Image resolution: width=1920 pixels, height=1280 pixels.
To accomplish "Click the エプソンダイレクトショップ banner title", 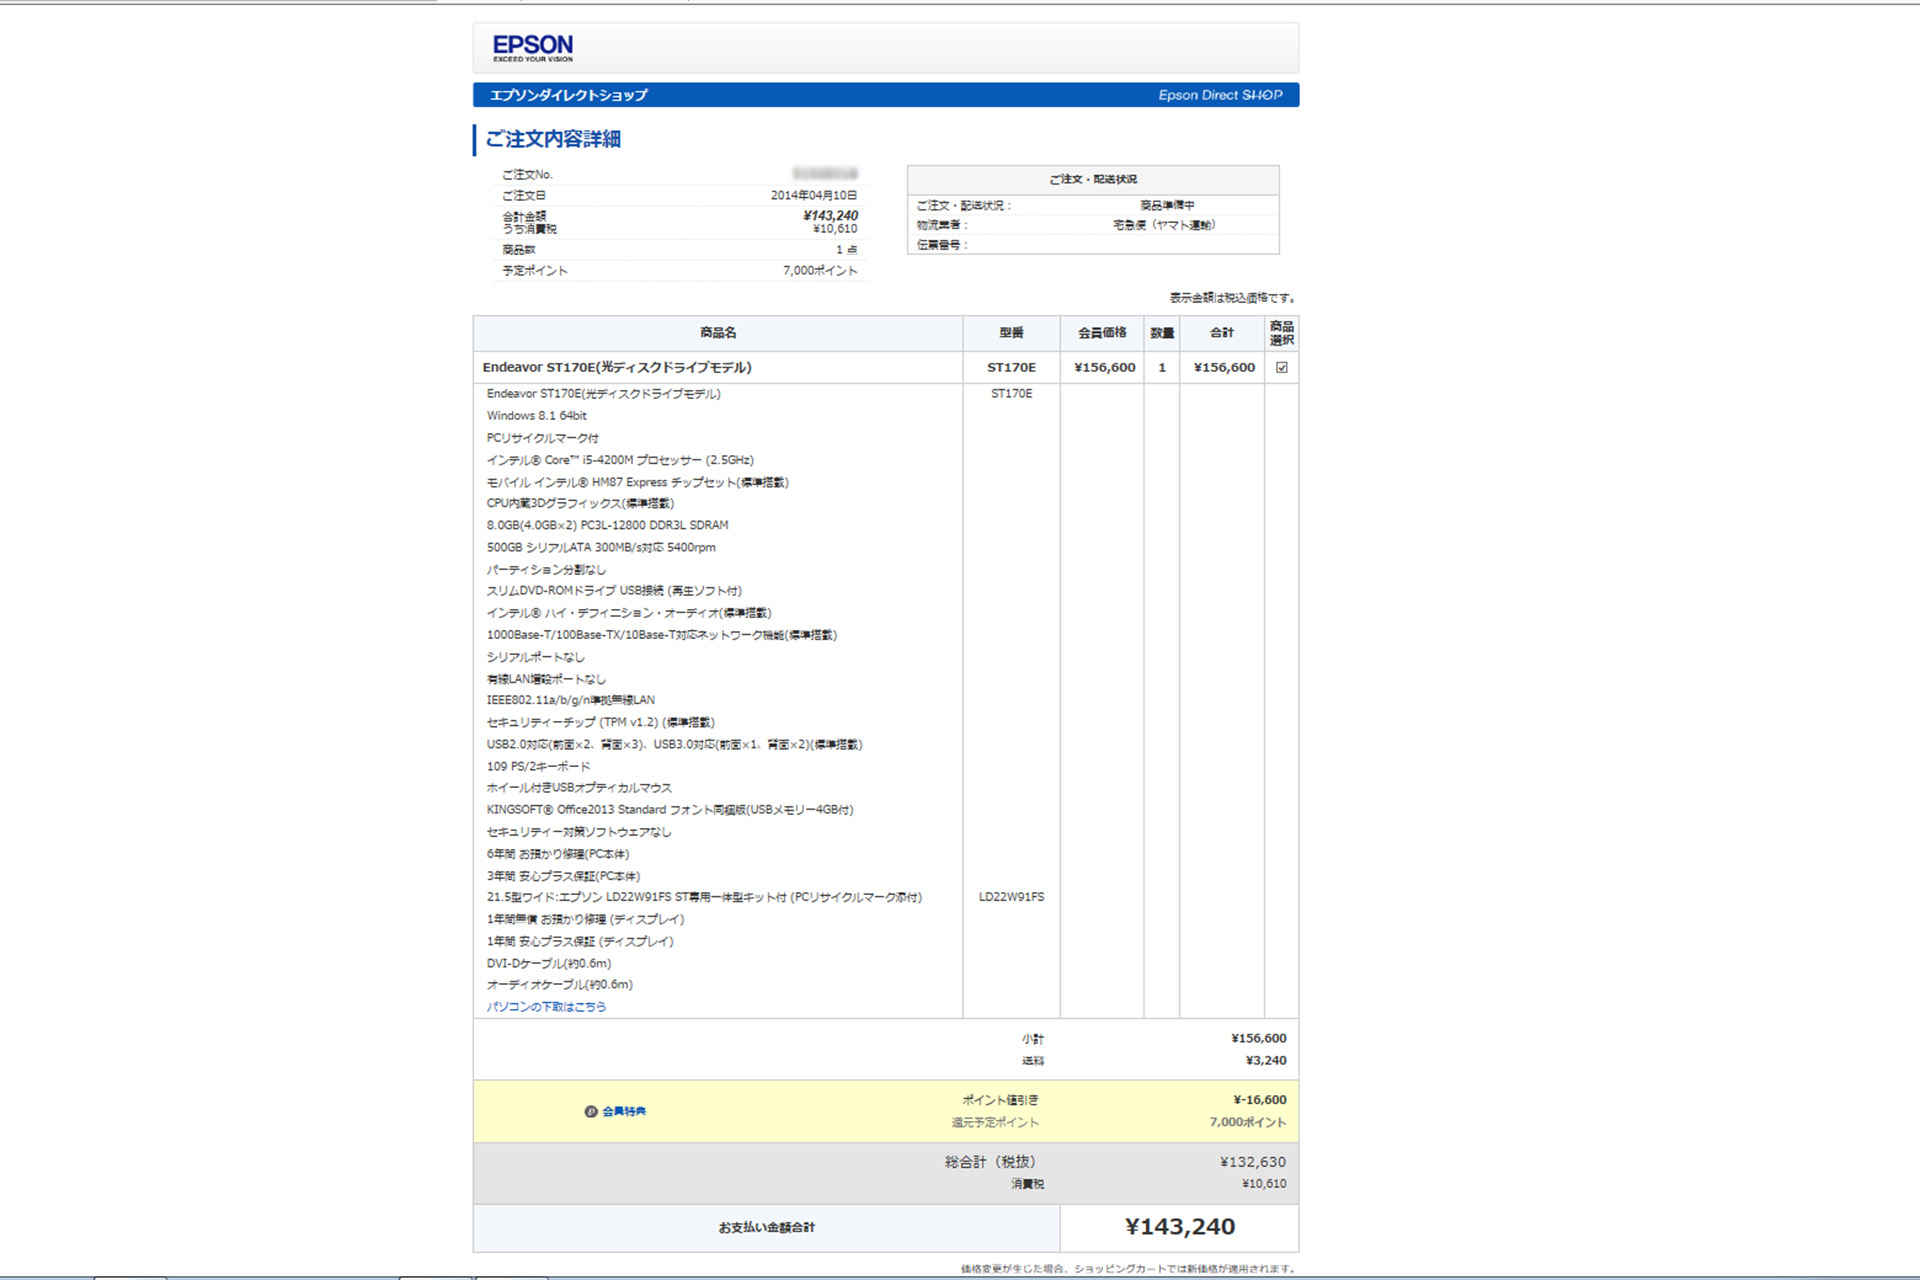I will coord(568,95).
